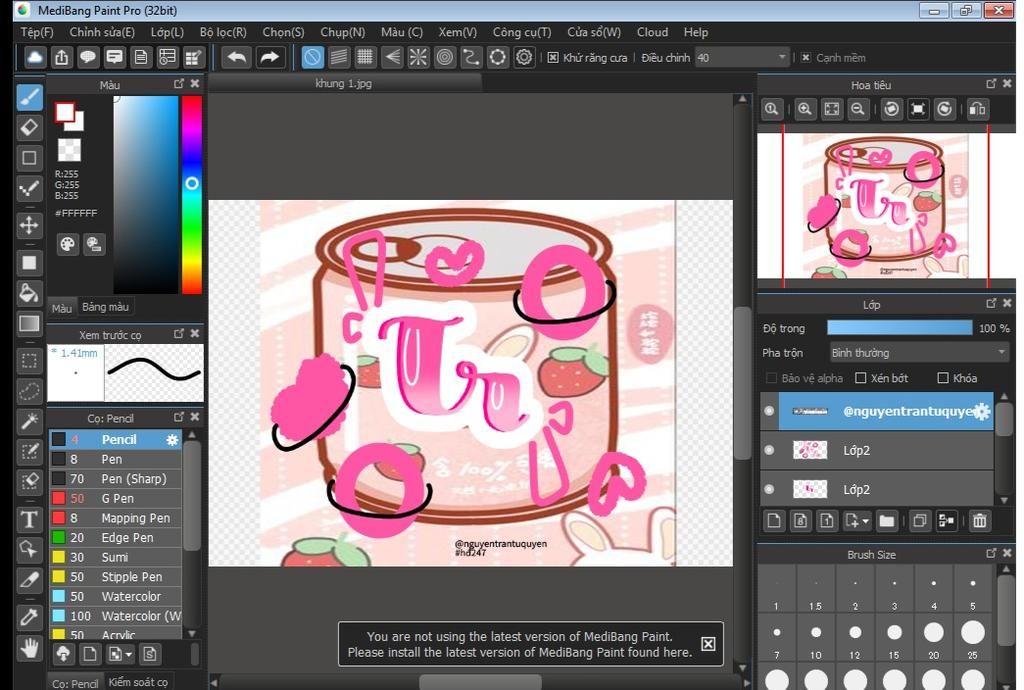The width and height of the screenshot is (1024, 690).
Task: Create a new layer in Layer panel
Action: coord(774,521)
